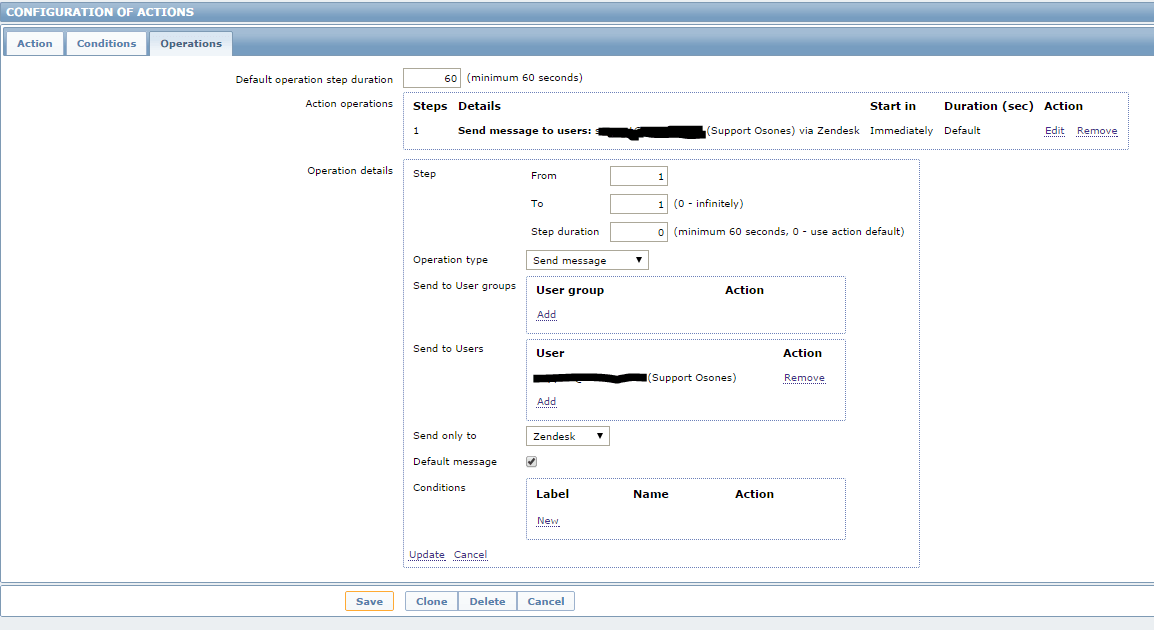Image resolution: width=1154 pixels, height=630 pixels.
Task: Open the Operation type dropdown
Action: click(587, 259)
